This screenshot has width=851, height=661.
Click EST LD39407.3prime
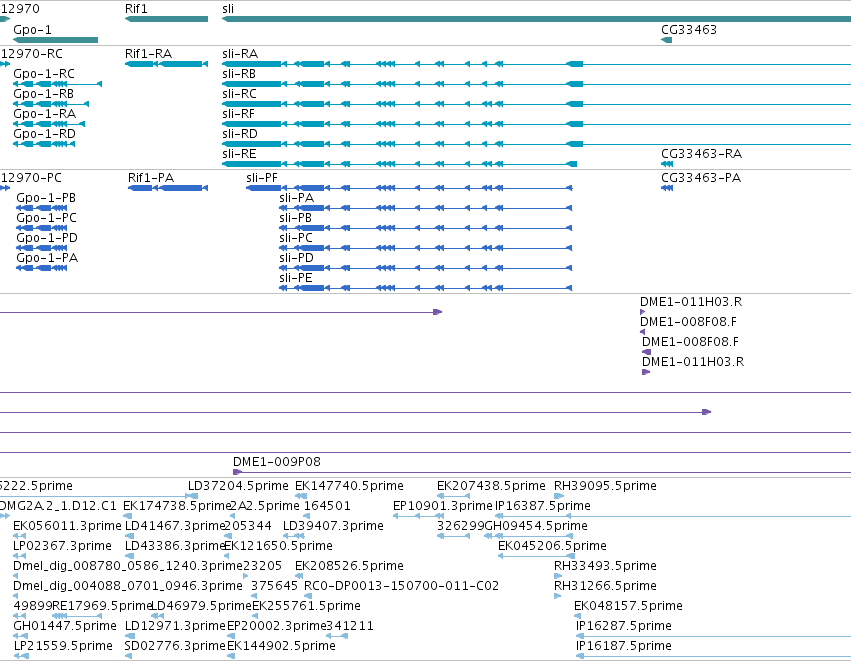[333, 526]
